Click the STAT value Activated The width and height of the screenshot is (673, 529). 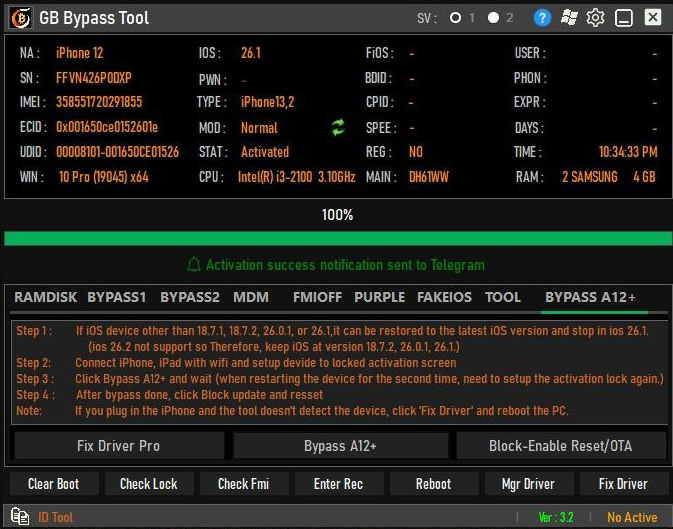pyautogui.click(x=265, y=152)
